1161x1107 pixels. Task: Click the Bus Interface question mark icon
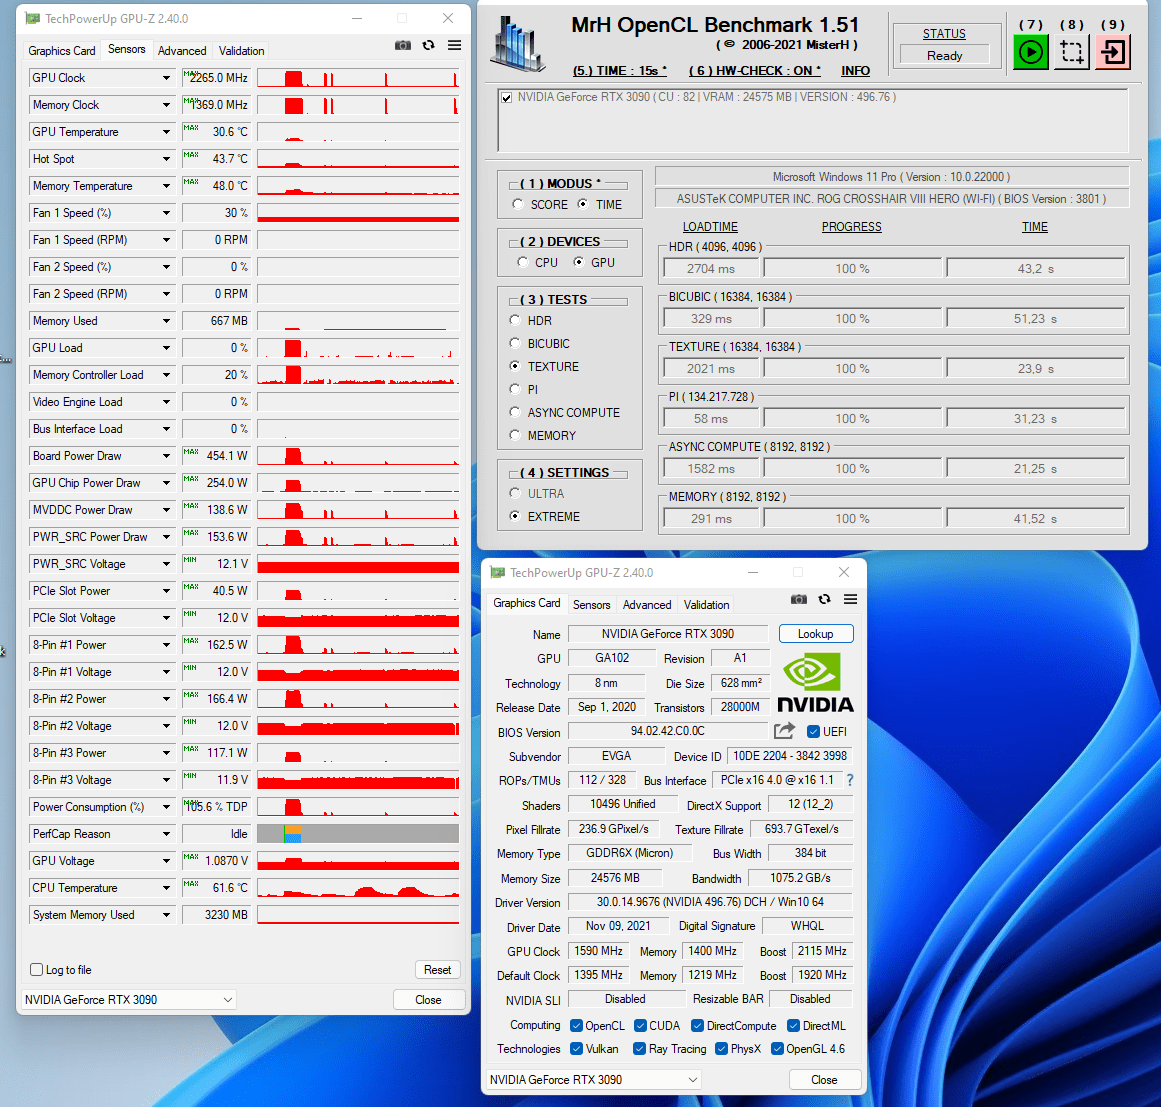850,780
